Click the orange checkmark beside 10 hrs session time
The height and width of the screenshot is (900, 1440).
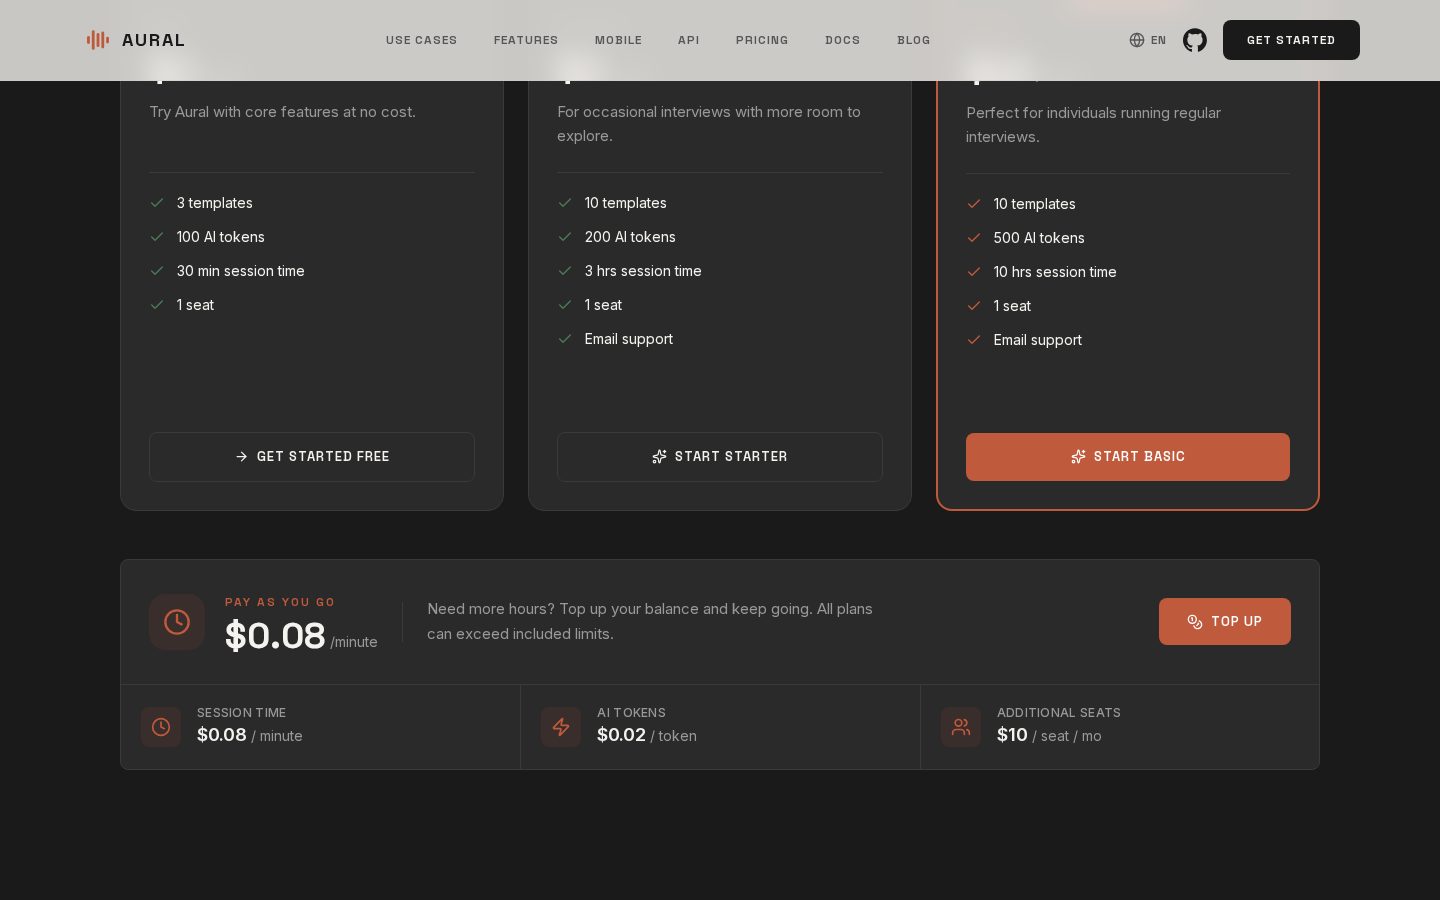coord(974,272)
